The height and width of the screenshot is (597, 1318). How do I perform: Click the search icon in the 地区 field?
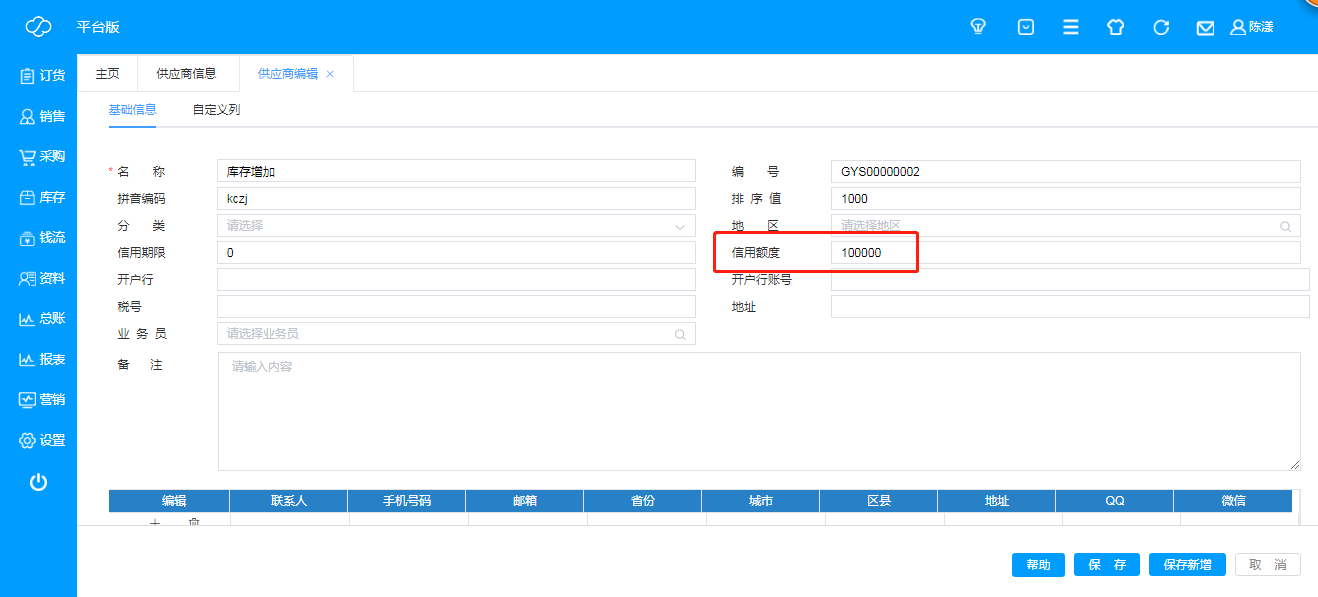[1286, 226]
